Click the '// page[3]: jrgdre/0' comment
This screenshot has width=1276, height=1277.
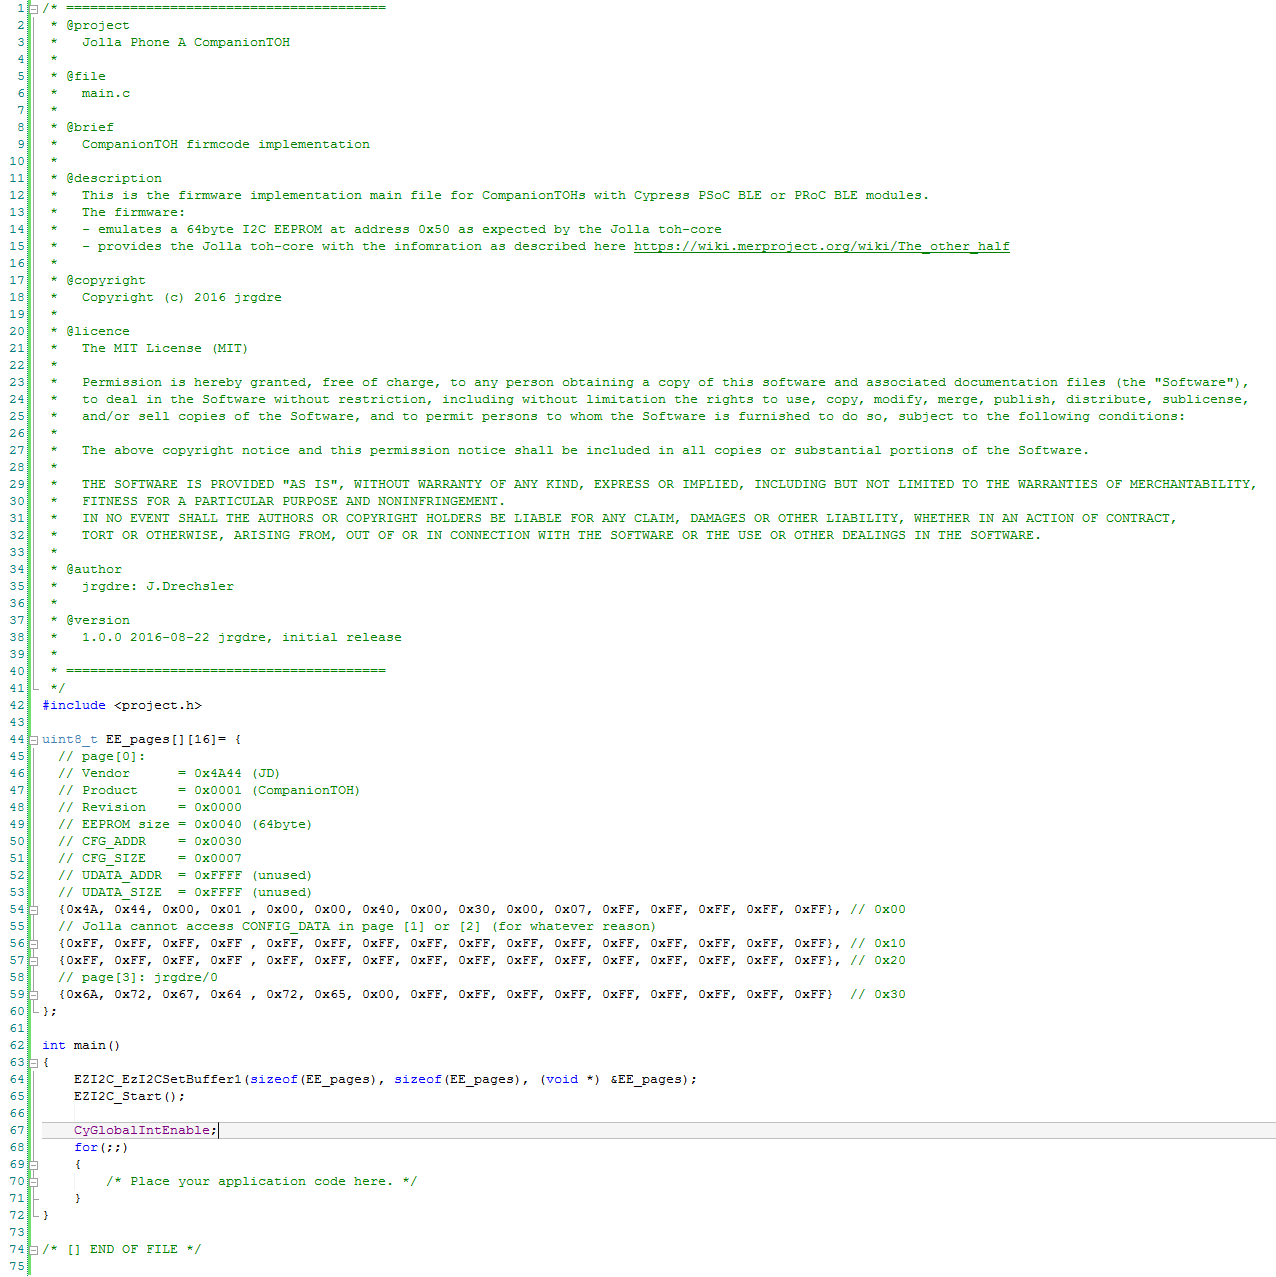point(138,977)
